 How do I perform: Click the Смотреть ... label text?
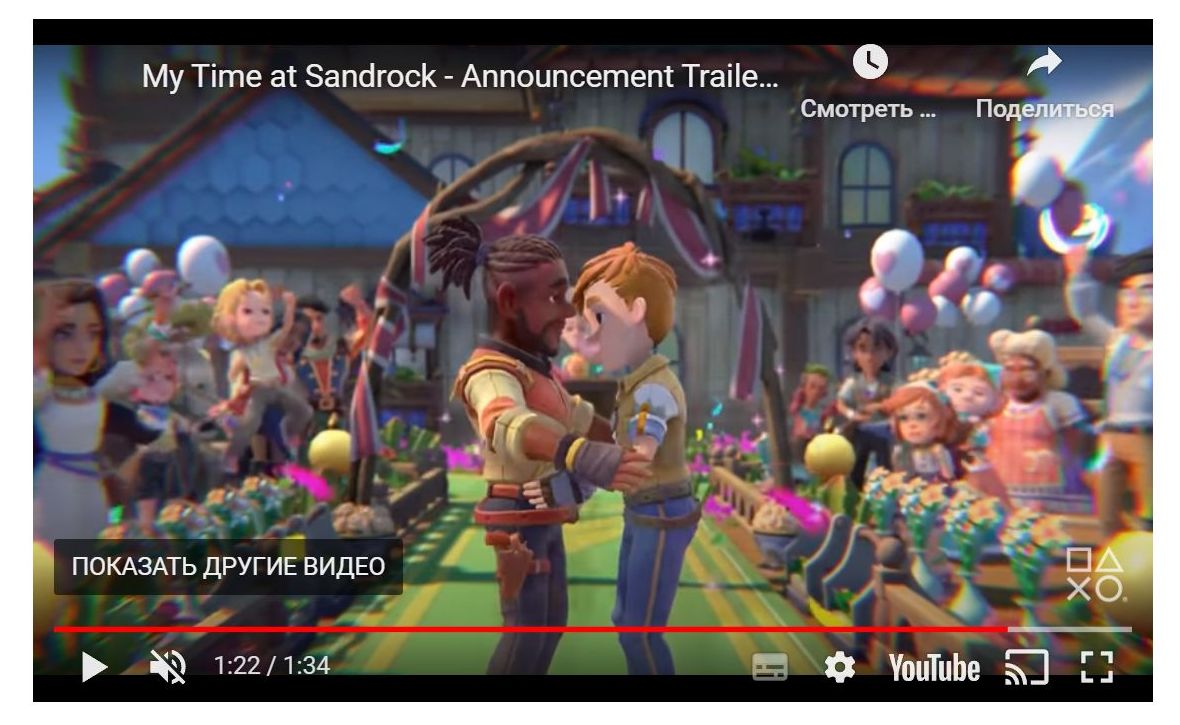[x=868, y=109]
